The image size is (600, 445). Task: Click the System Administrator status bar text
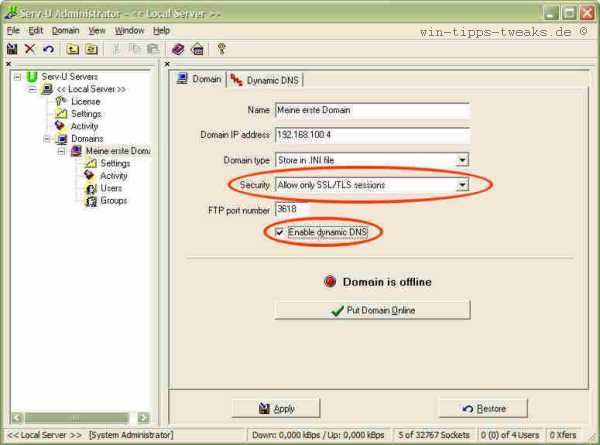pyautogui.click(x=131, y=435)
